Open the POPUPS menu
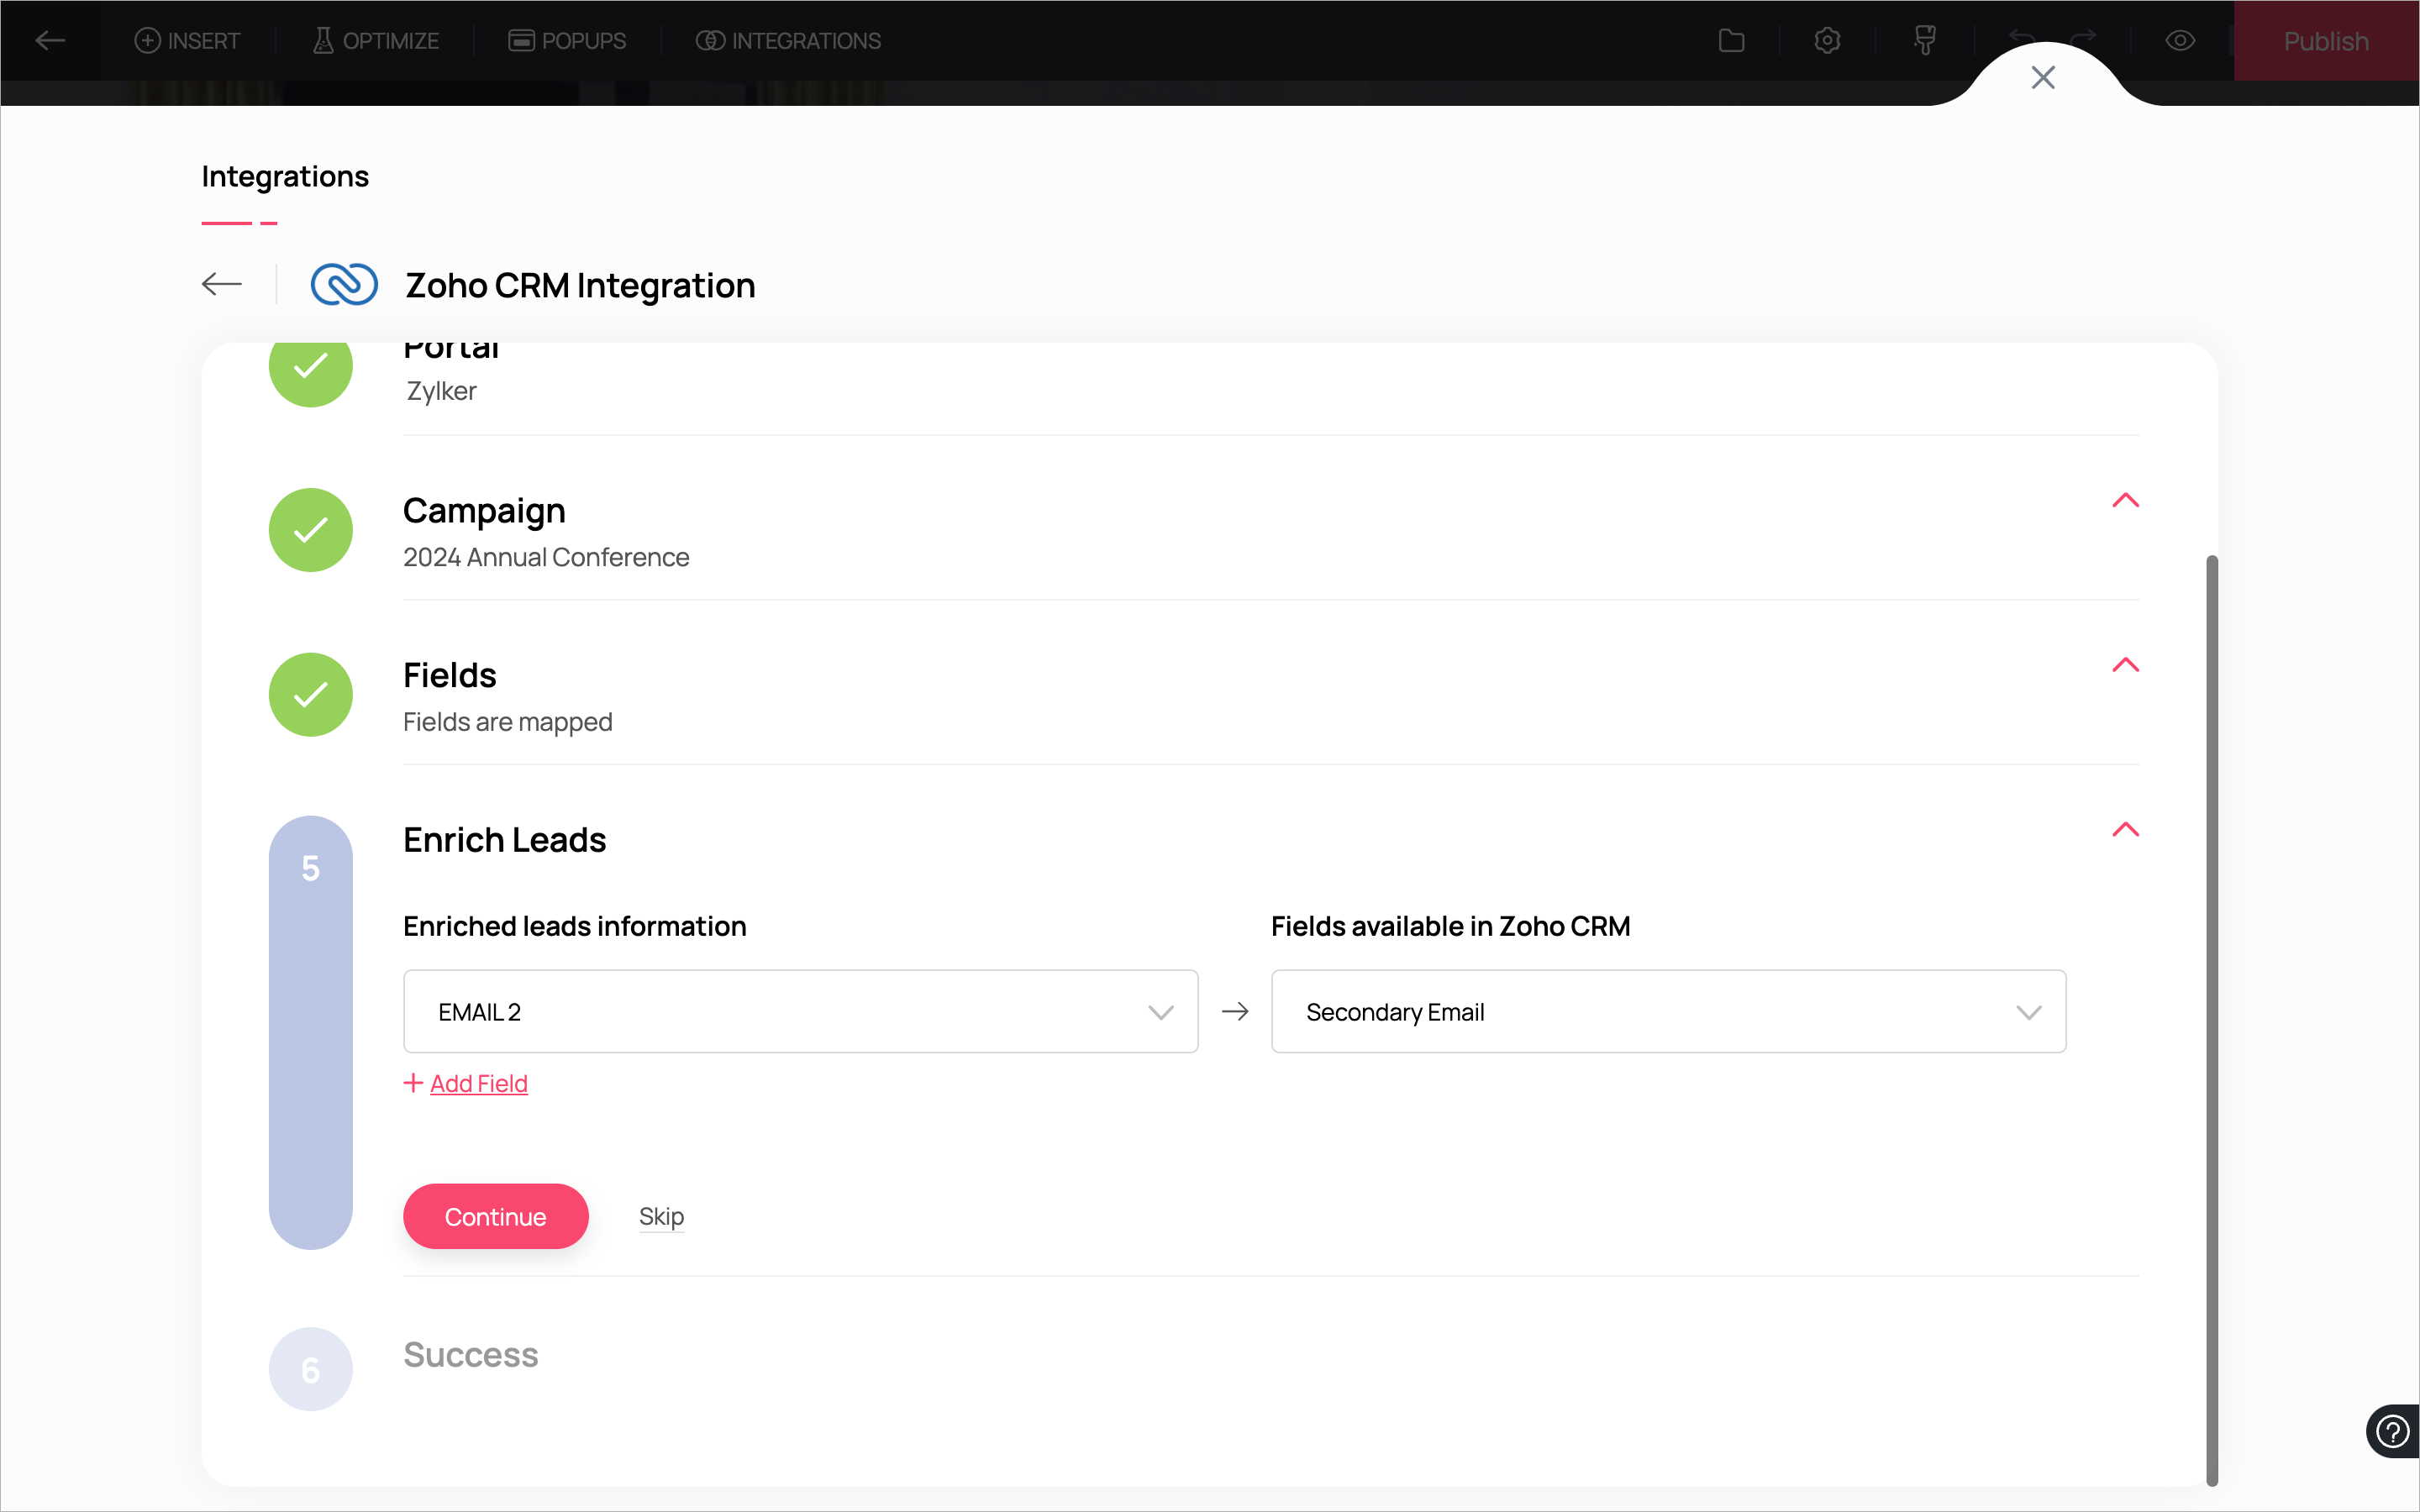 pyautogui.click(x=567, y=41)
